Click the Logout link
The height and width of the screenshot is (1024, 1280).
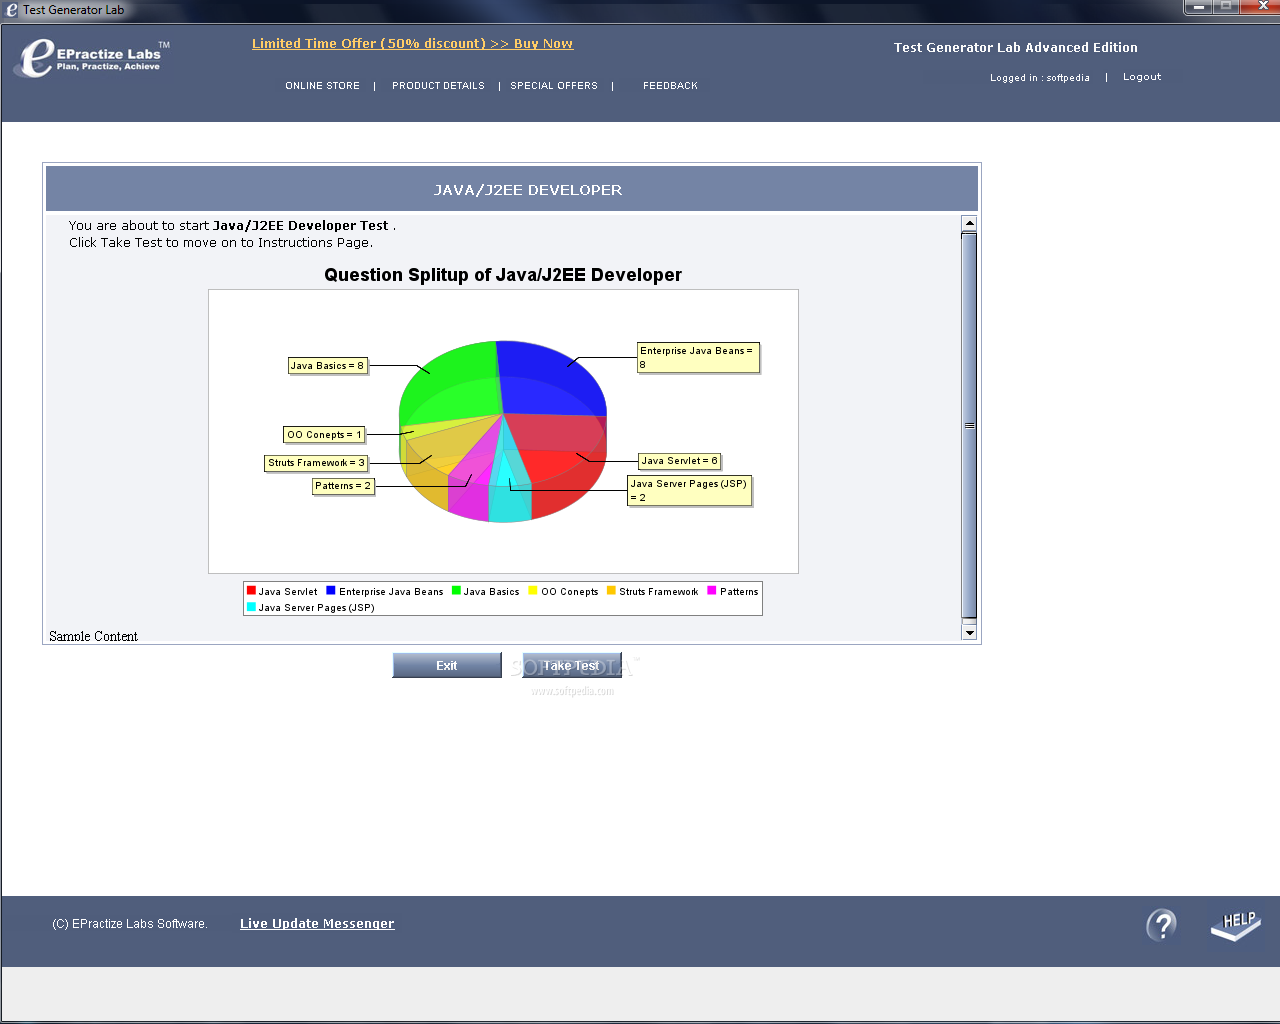pyautogui.click(x=1142, y=77)
